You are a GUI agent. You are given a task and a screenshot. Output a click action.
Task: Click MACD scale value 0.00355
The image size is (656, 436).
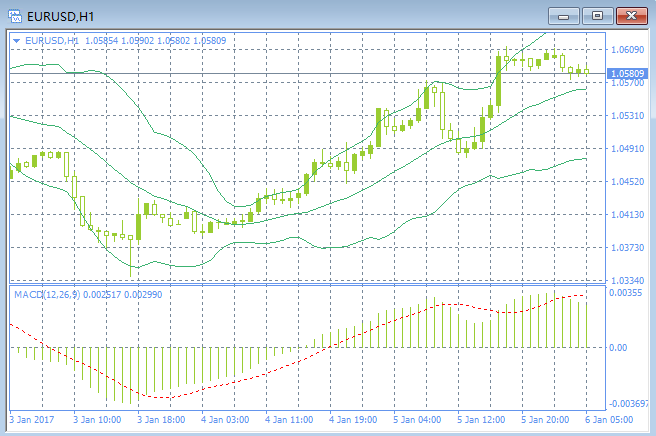(625, 293)
